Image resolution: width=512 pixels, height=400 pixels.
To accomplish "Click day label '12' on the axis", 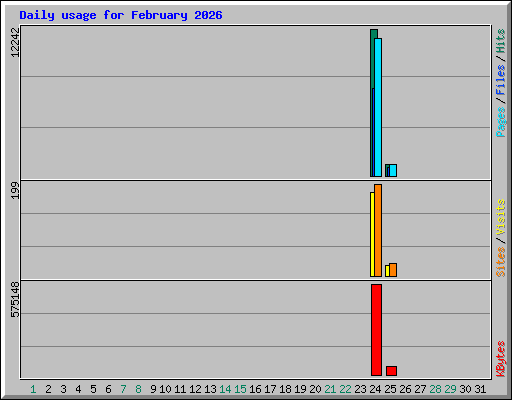I will [195, 389].
